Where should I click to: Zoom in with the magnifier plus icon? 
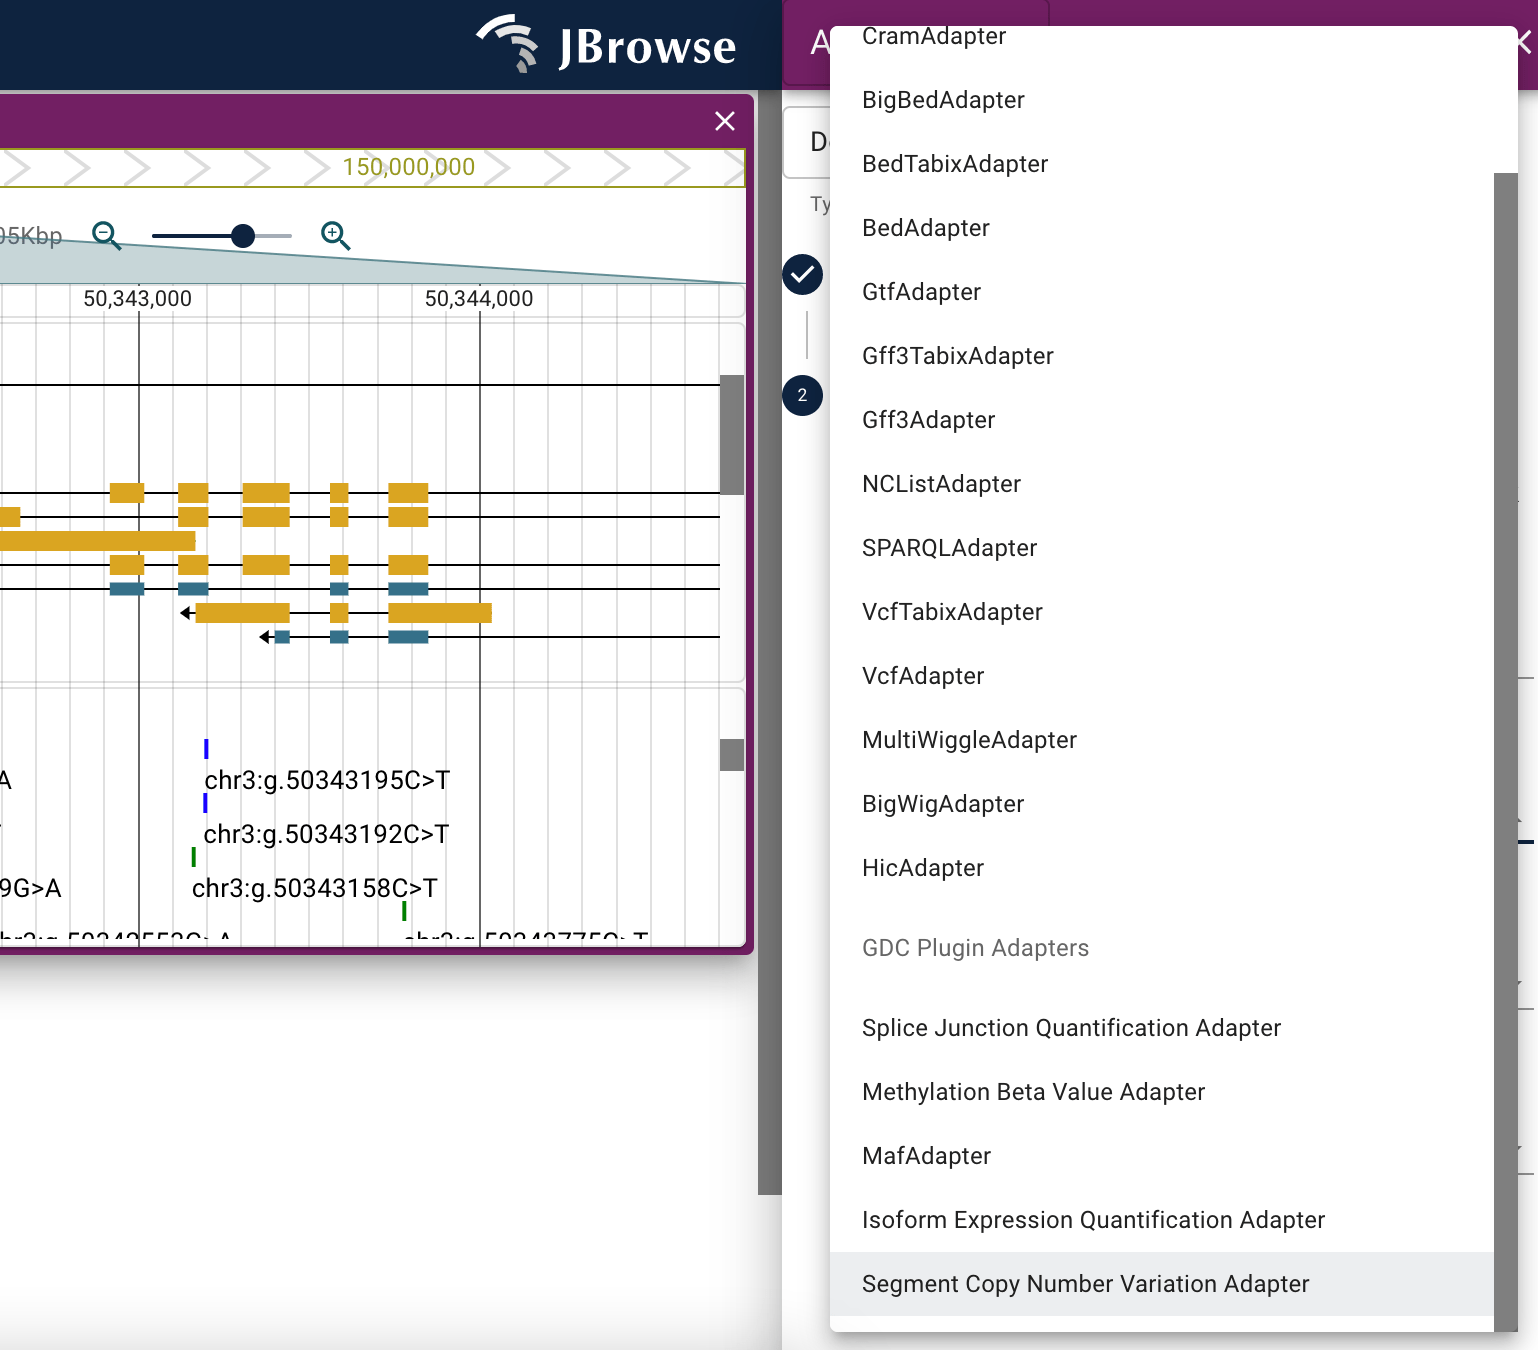click(x=335, y=236)
